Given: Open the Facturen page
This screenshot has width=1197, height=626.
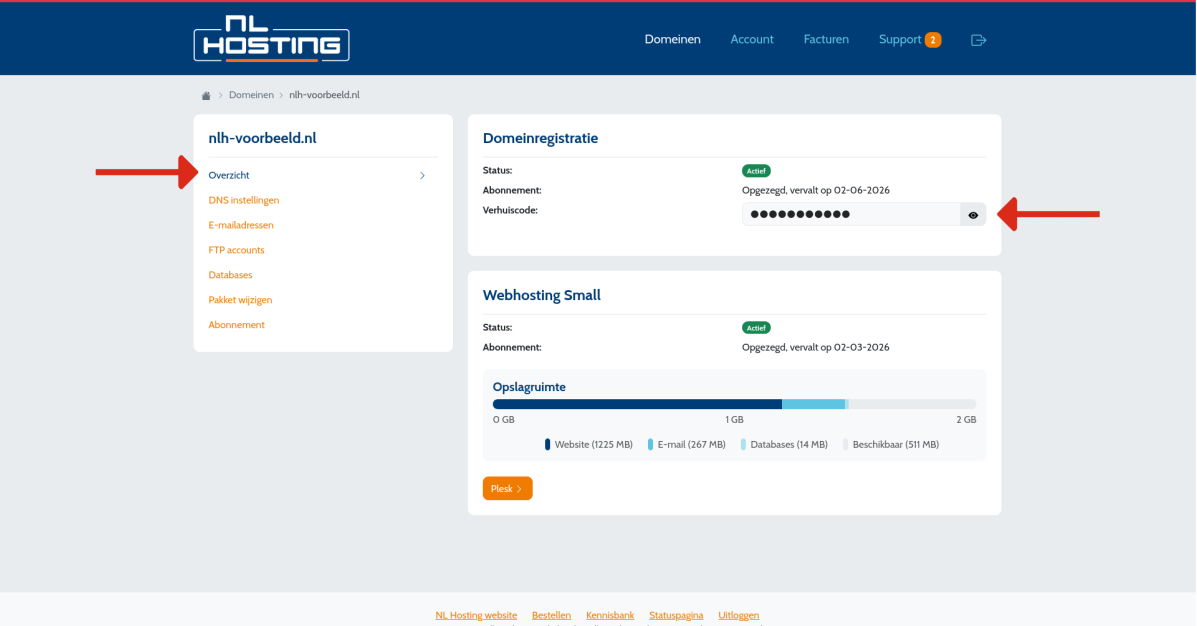Looking at the screenshot, I should [x=826, y=40].
